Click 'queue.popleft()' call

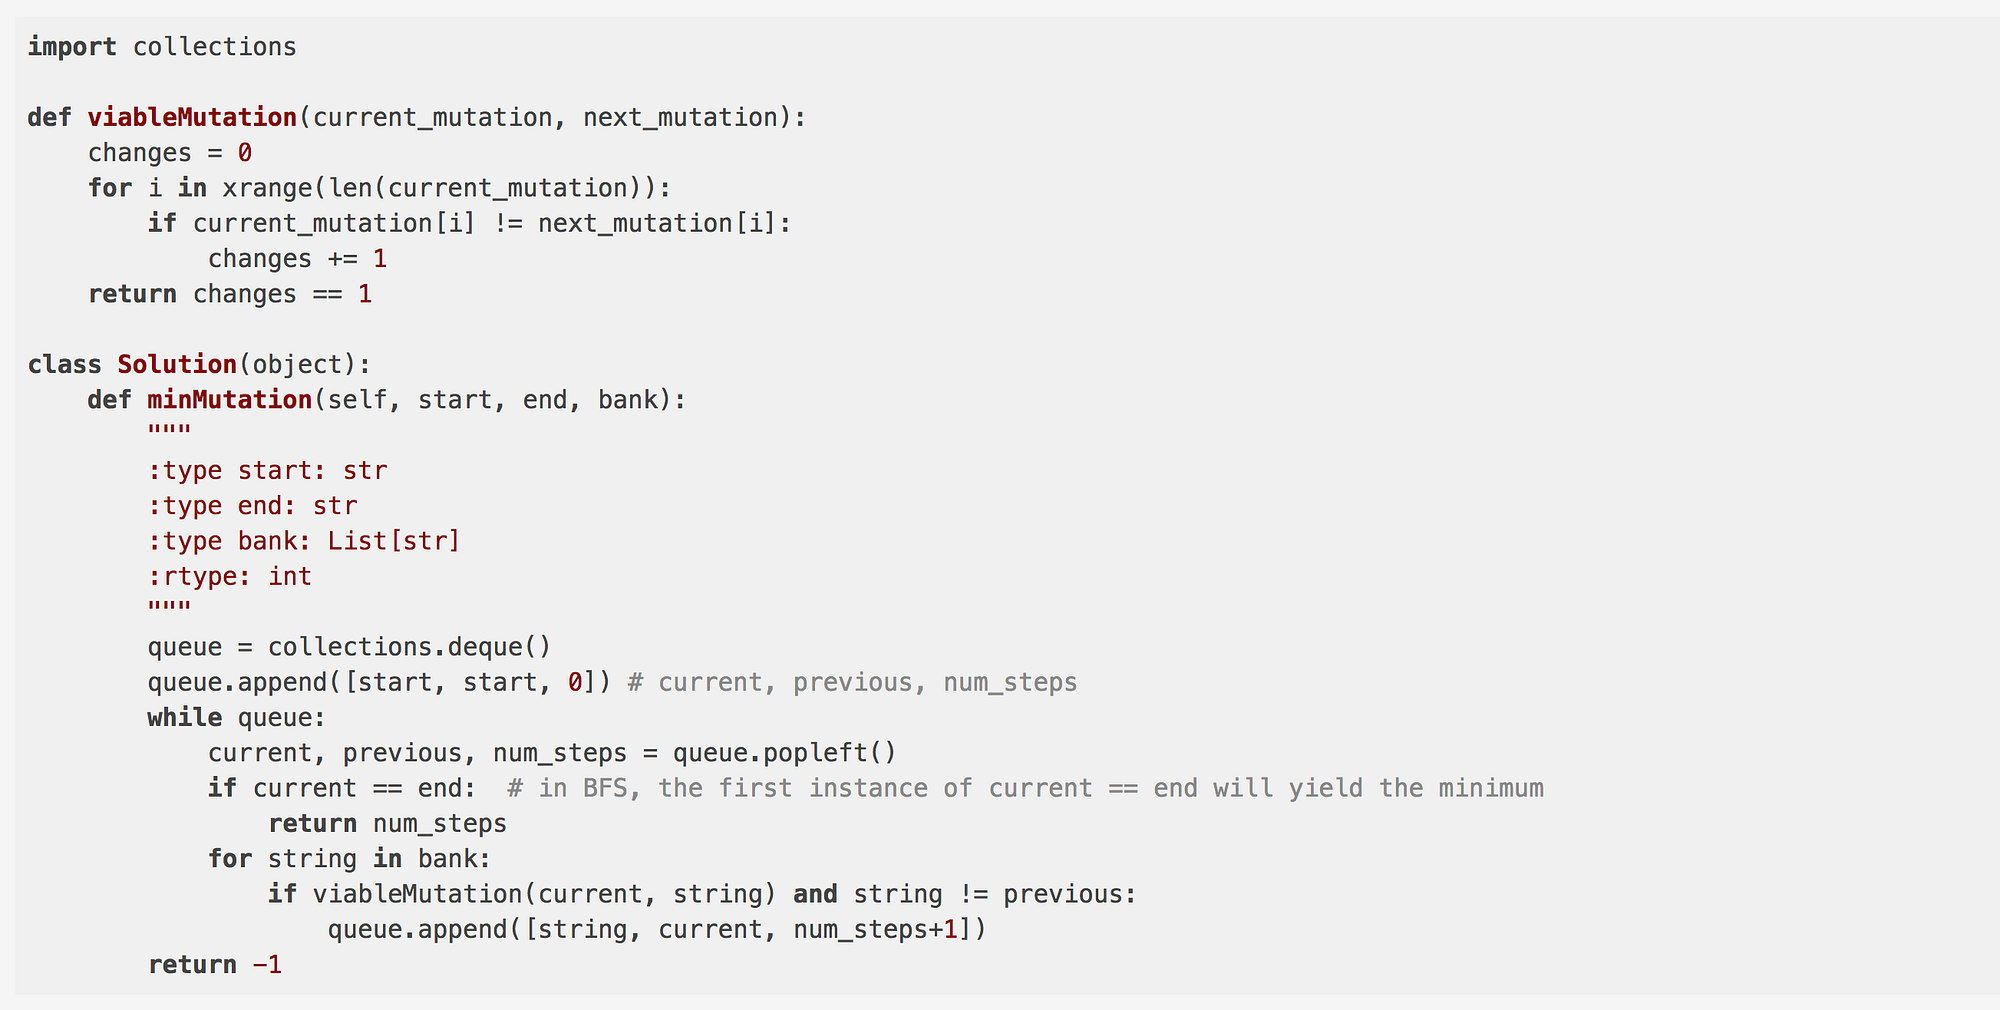point(784,753)
